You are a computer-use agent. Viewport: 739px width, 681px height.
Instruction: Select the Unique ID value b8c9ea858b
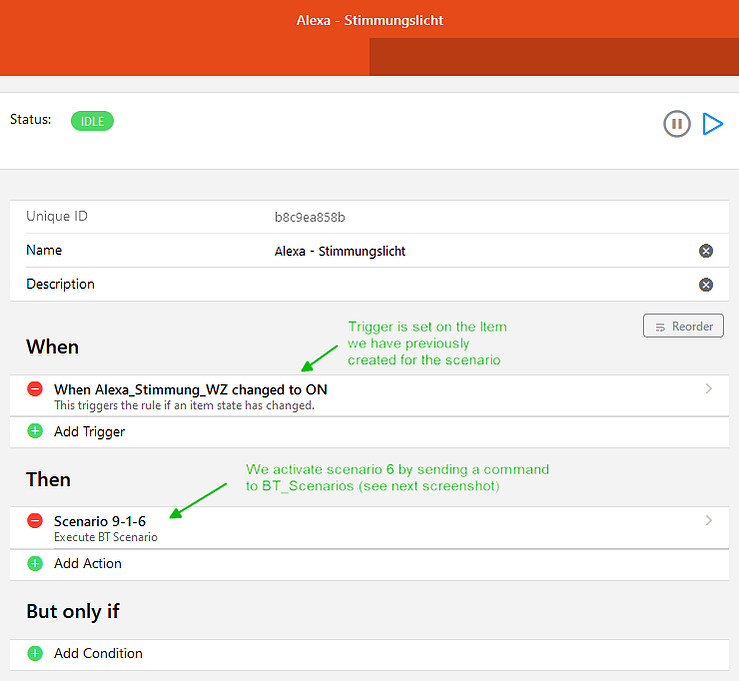coord(310,217)
